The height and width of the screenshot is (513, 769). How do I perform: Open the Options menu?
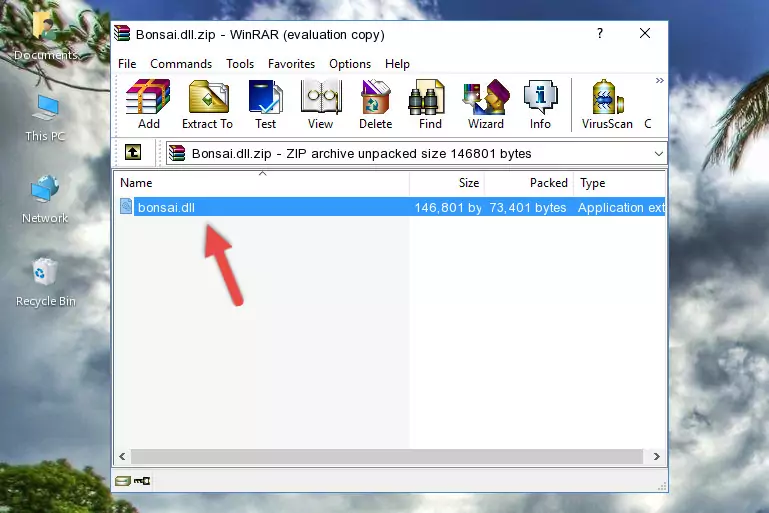pyautogui.click(x=350, y=64)
